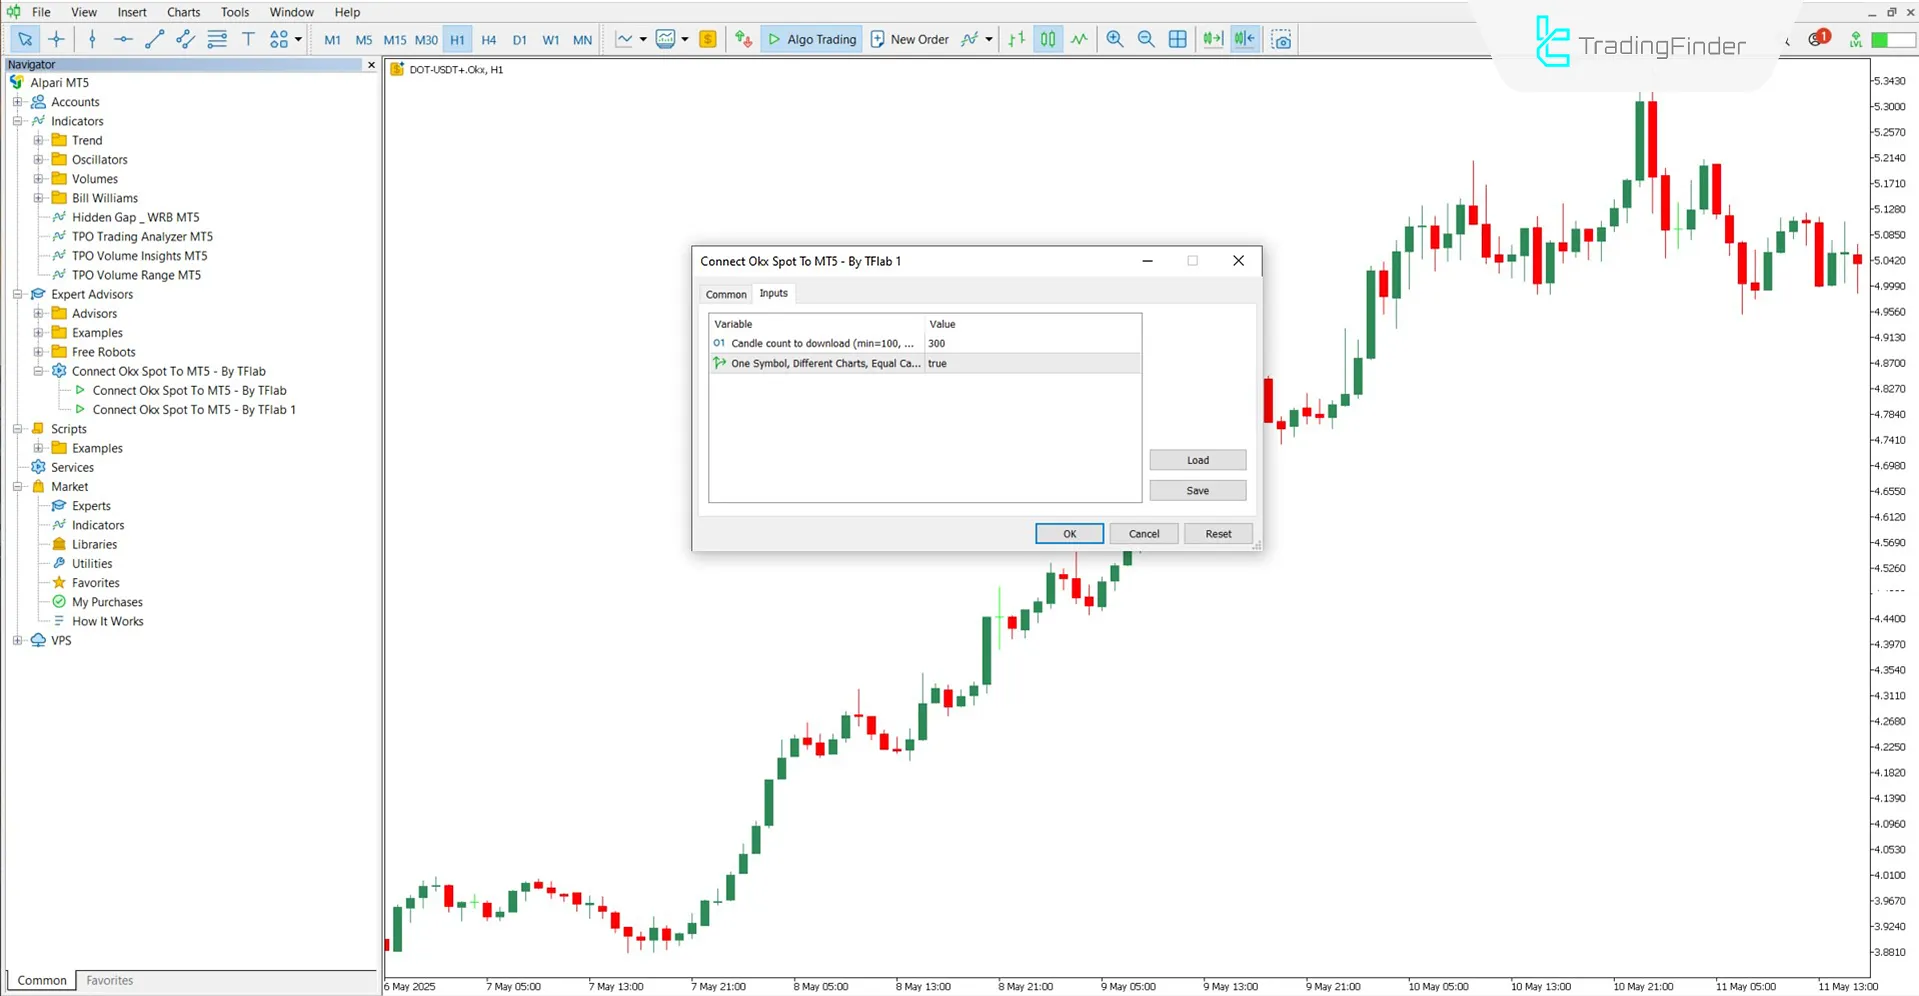The height and width of the screenshot is (996, 1919).
Task: Toggle chart auto scroll icon
Action: 1213,39
